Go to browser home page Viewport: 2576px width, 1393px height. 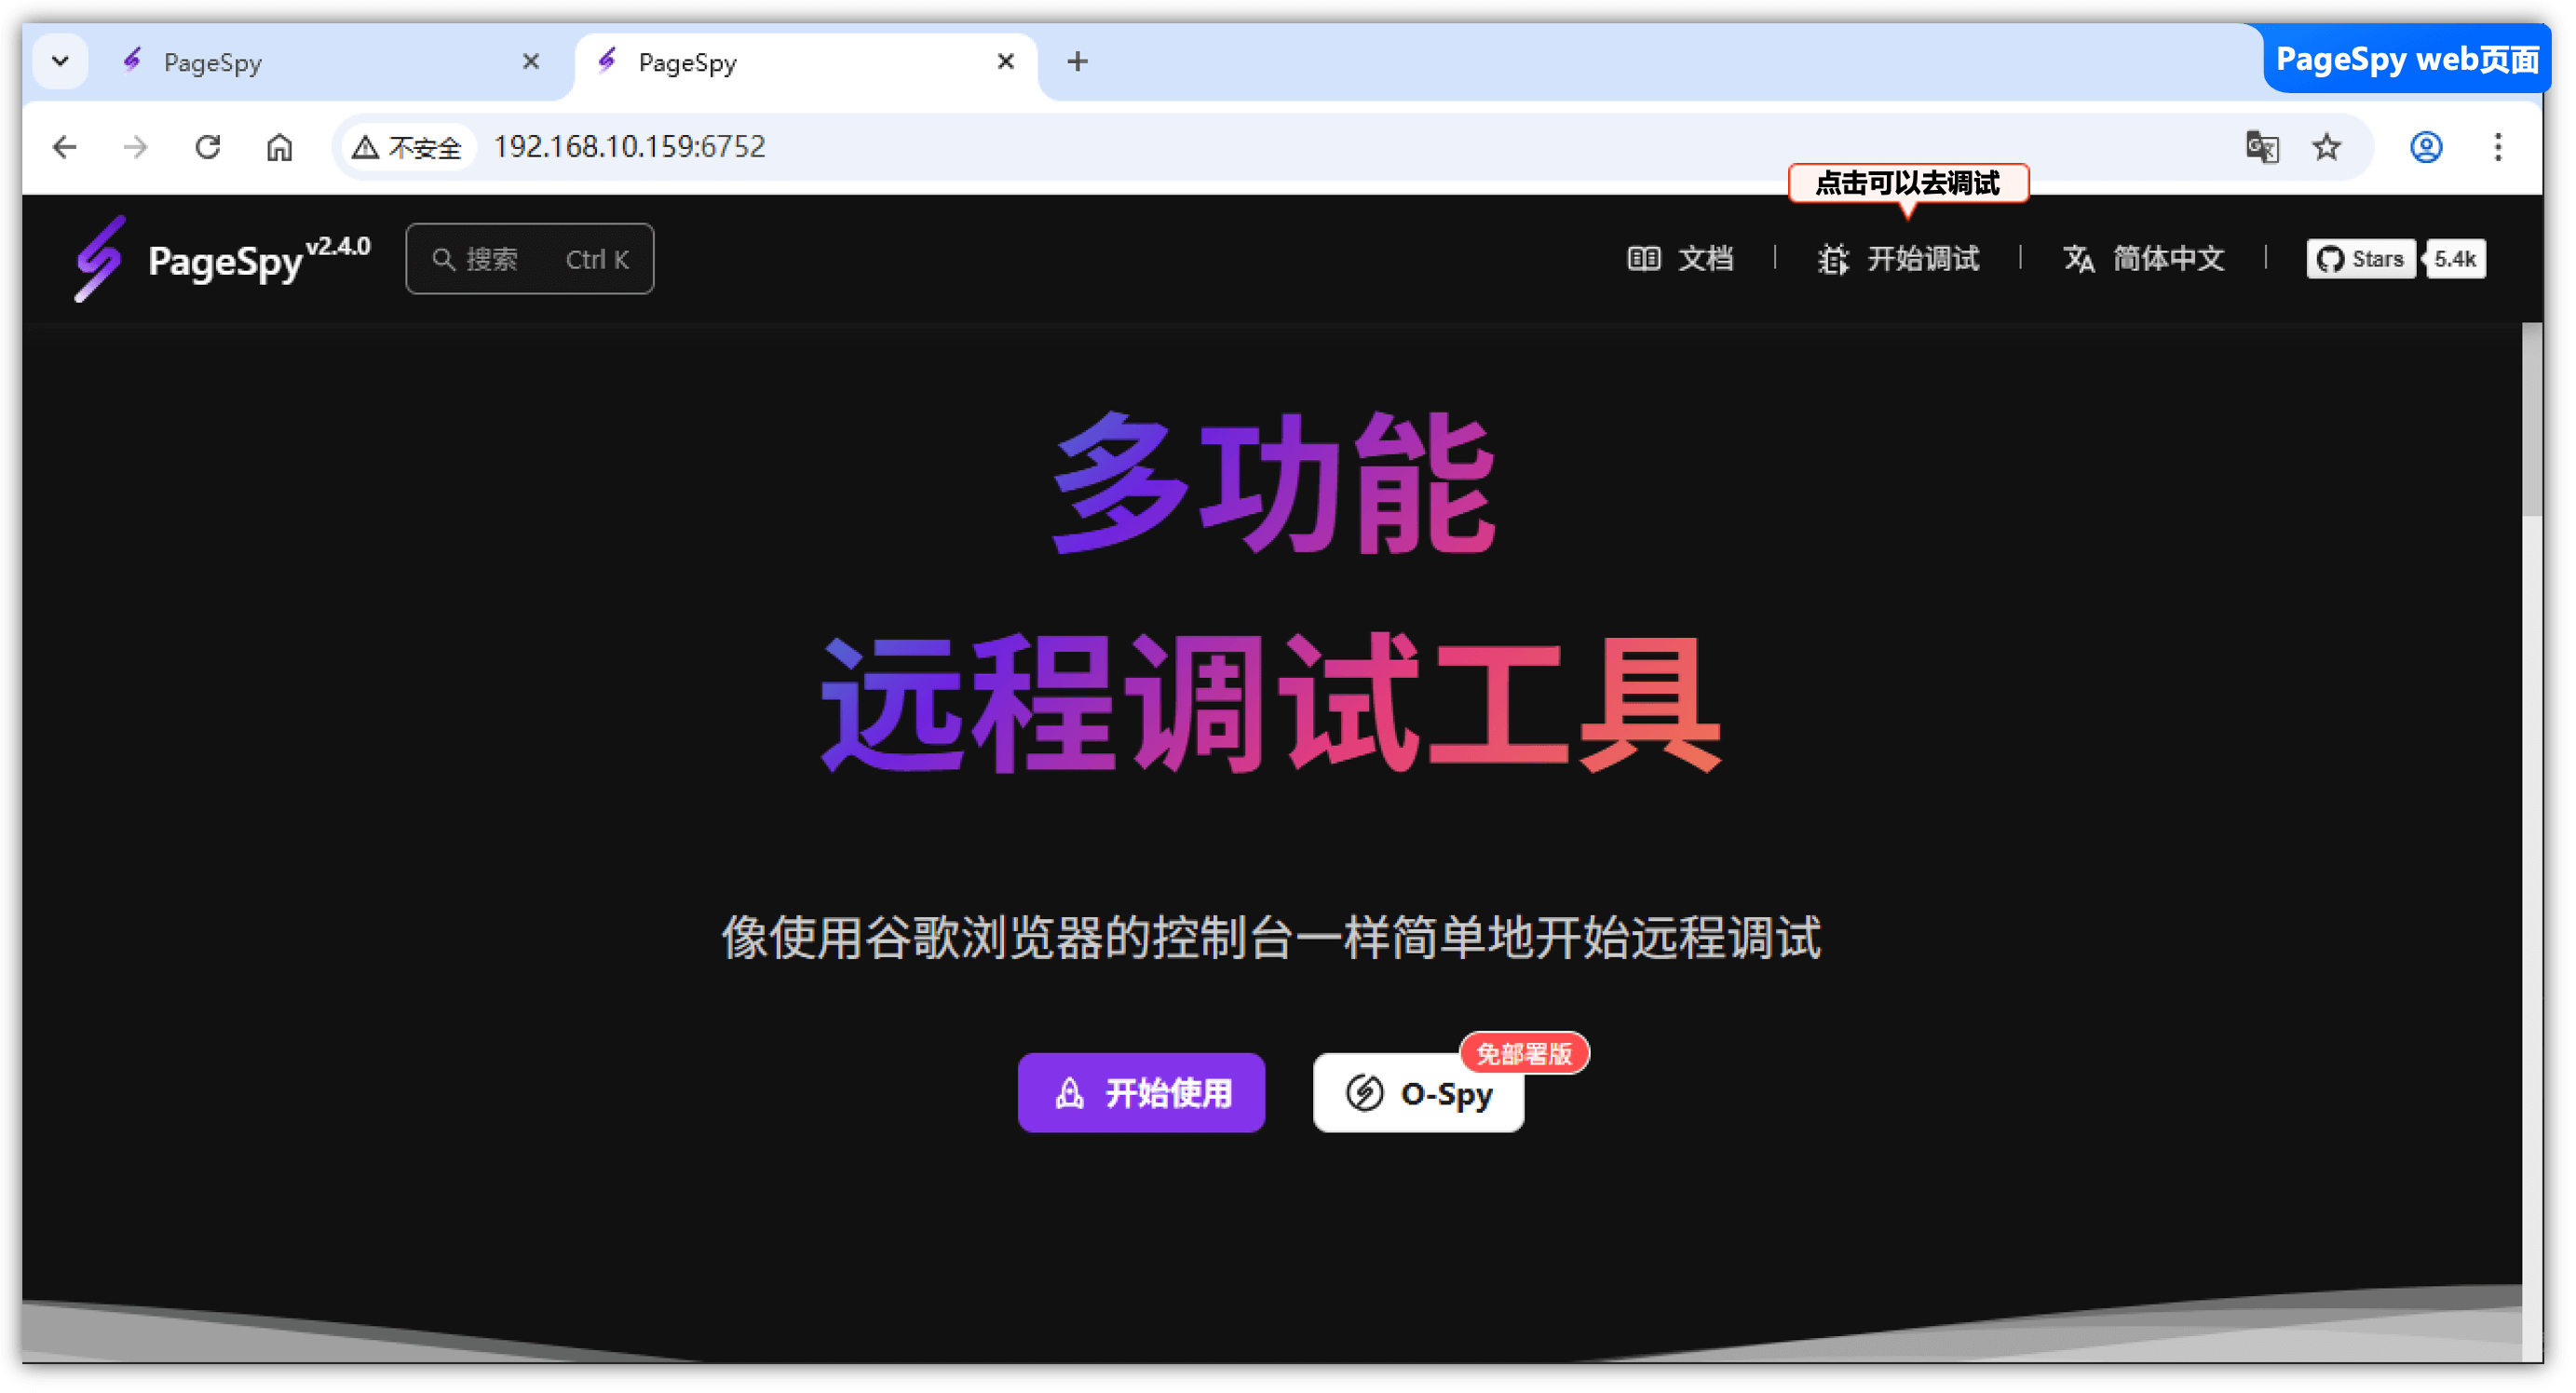279,147
